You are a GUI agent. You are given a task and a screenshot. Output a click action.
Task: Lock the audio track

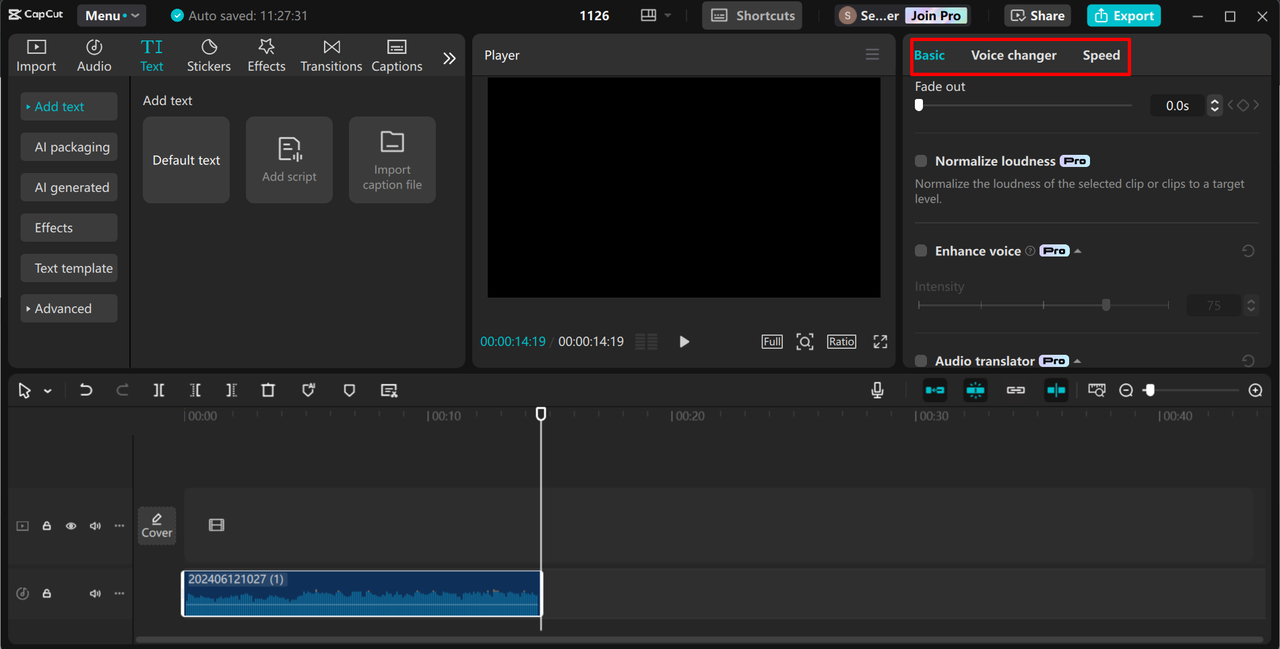pyautogui.click(x=47, y=594)
